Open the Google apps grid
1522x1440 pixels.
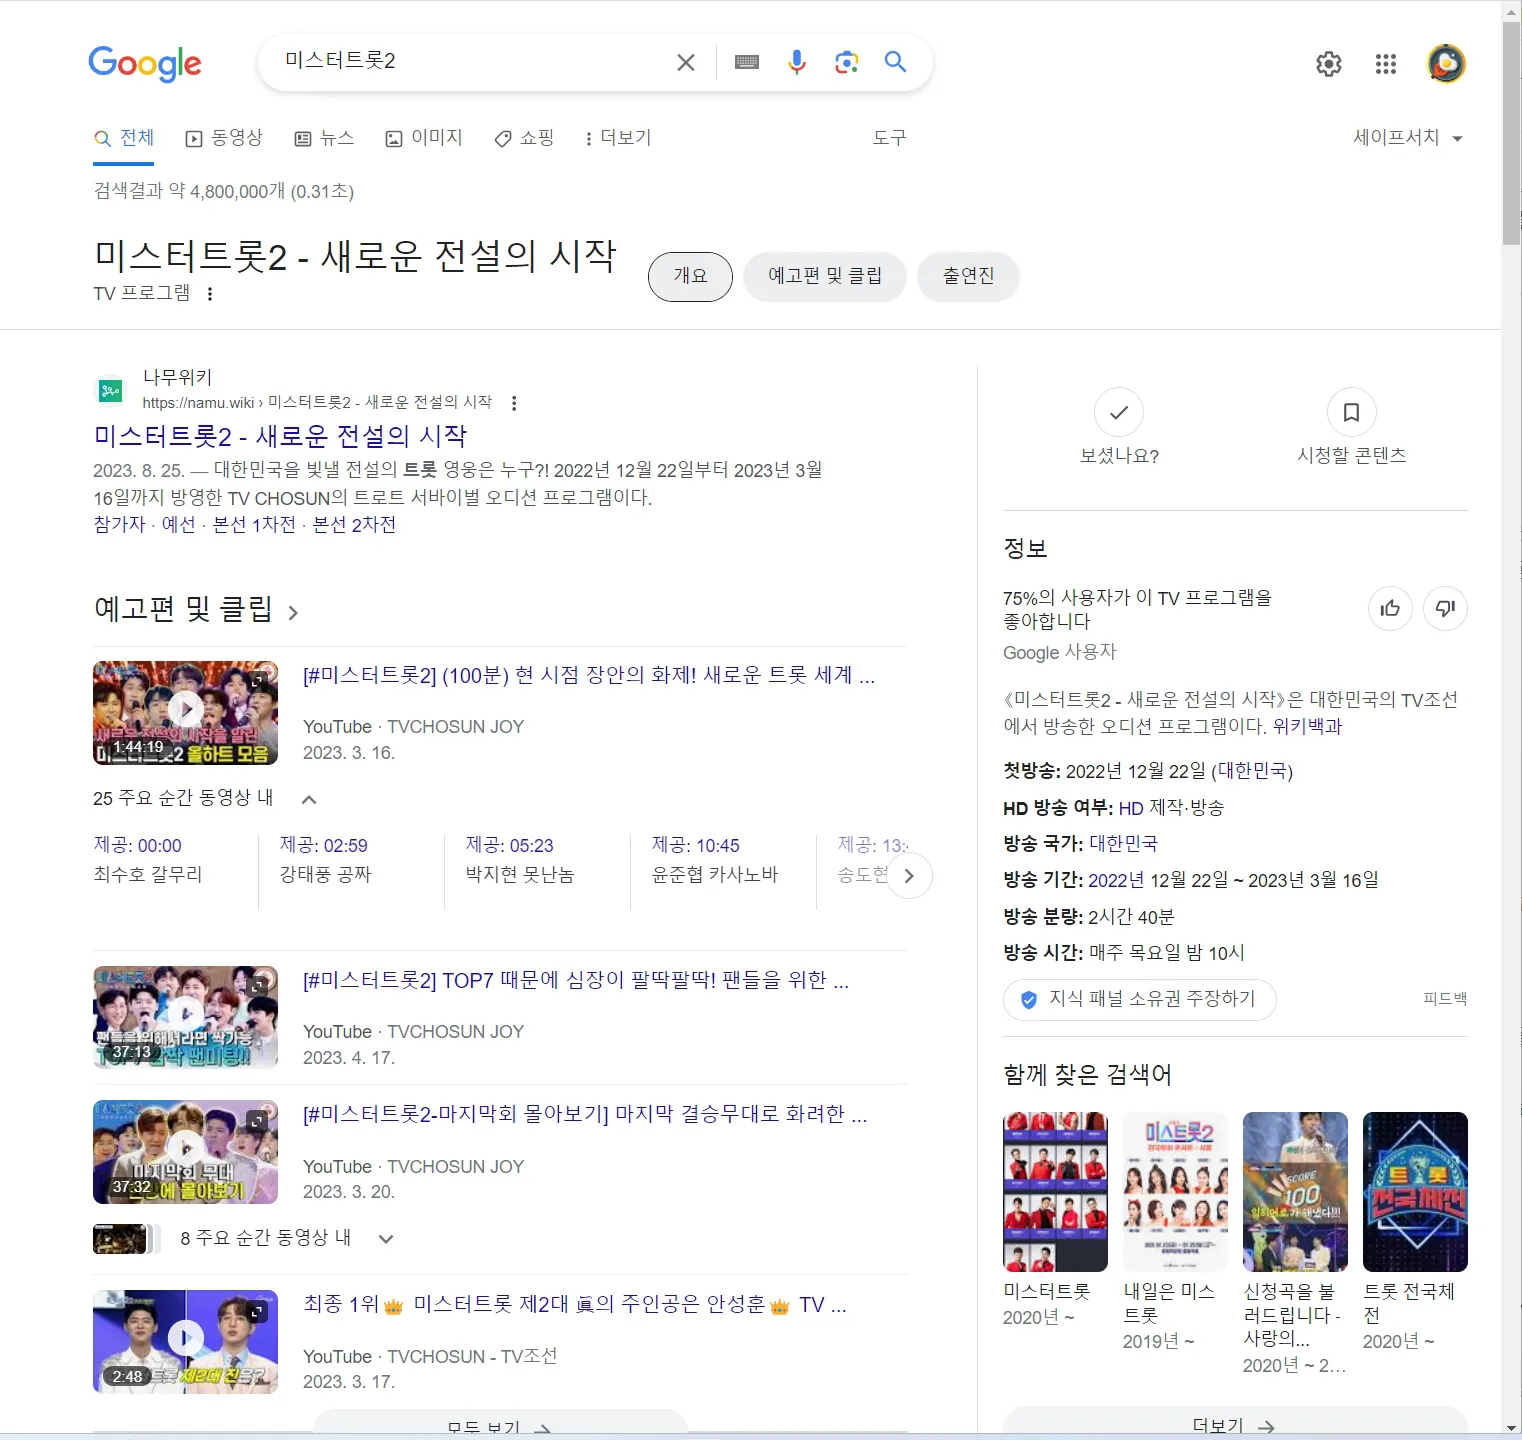(1386, 64)
